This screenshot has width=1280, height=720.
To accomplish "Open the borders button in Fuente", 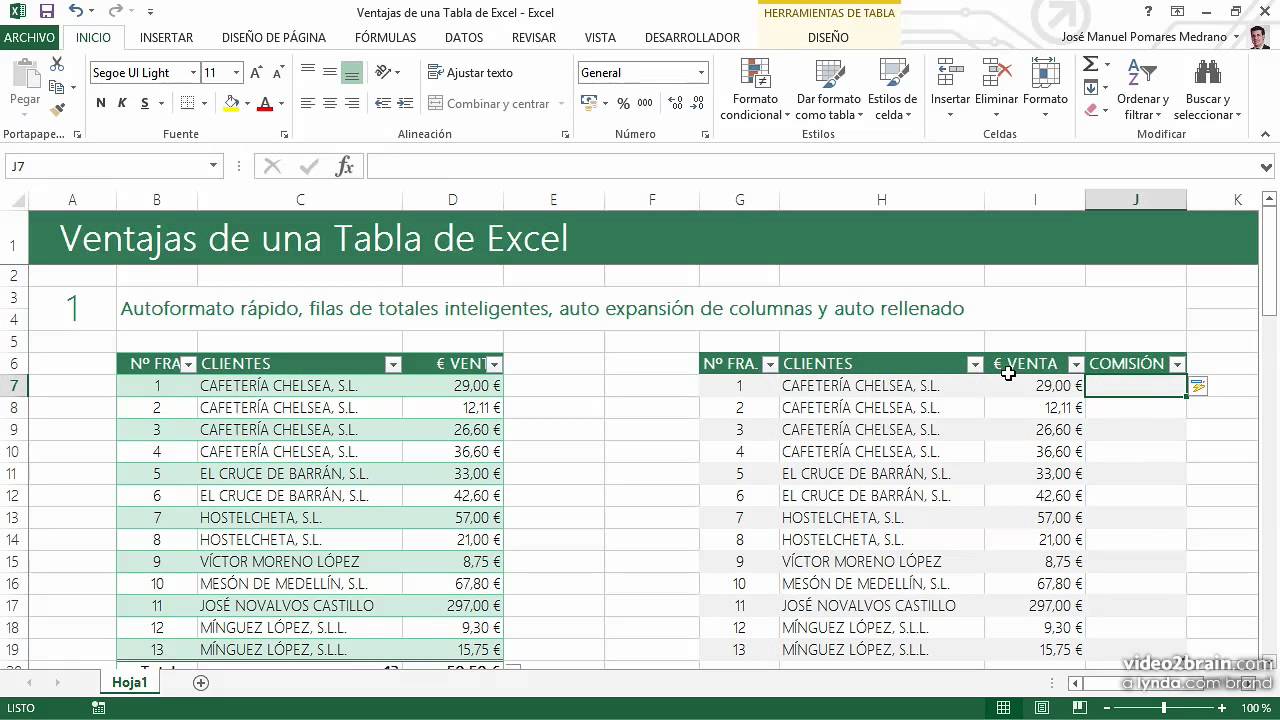I will pyautogui.click(x=187, y=103).
